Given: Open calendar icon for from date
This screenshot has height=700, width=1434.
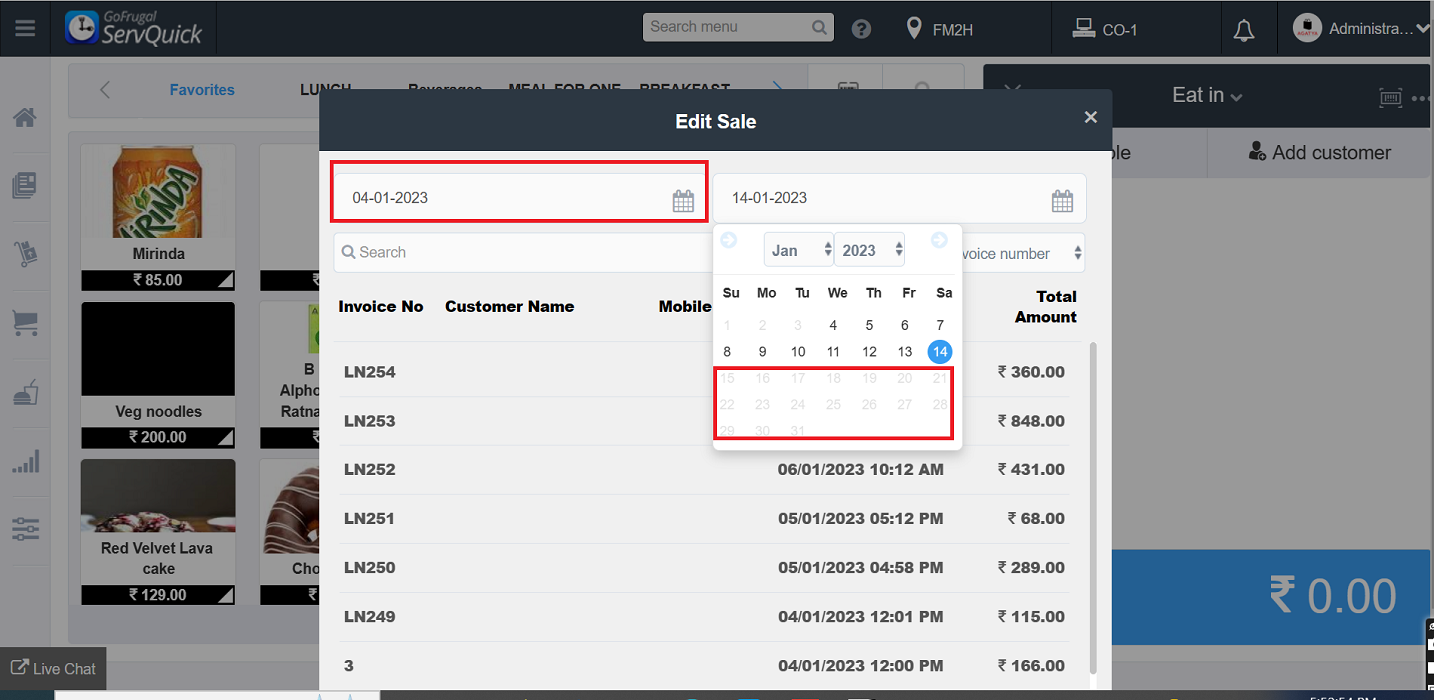Looking at the screenshot, I should (x=683, y=200).
